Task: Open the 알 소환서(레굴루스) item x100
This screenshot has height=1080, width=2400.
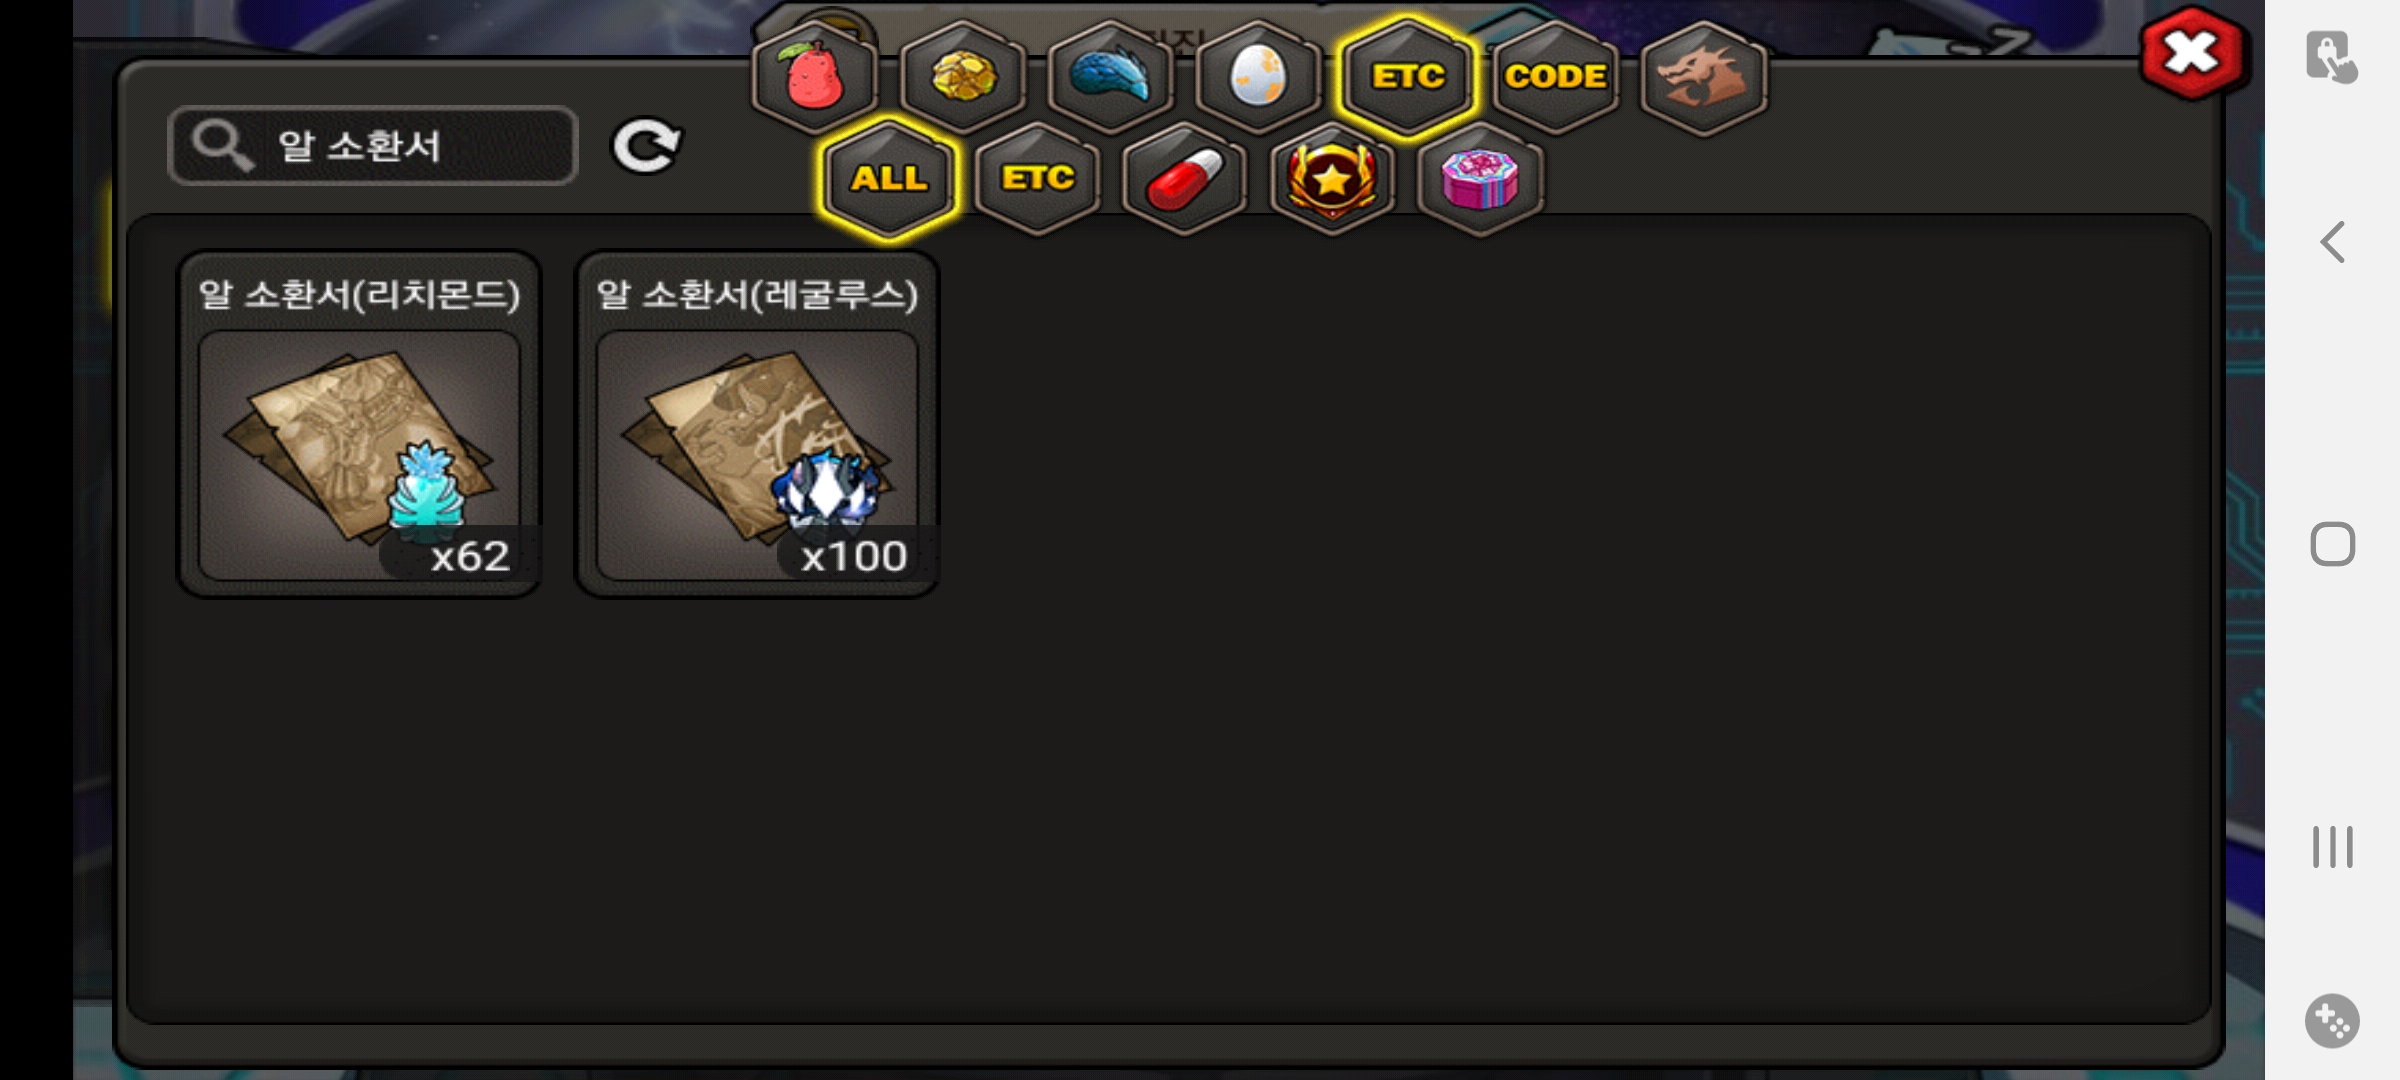Action: click(757, 424)
